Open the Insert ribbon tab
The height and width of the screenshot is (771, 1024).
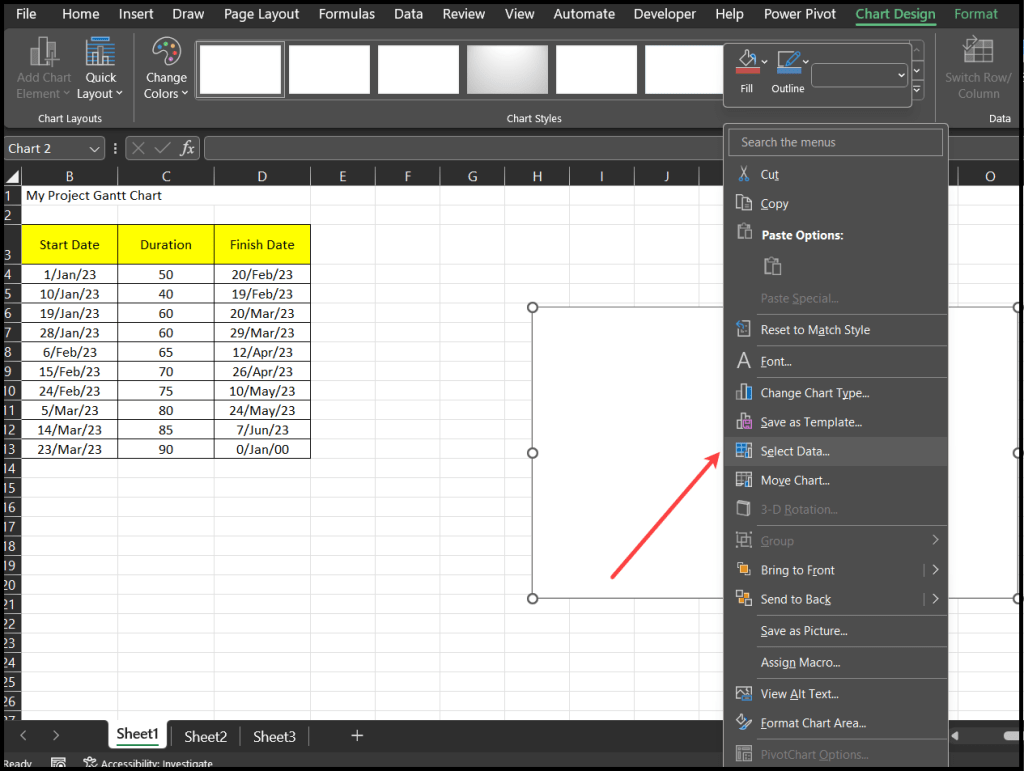tap(136, 14)
